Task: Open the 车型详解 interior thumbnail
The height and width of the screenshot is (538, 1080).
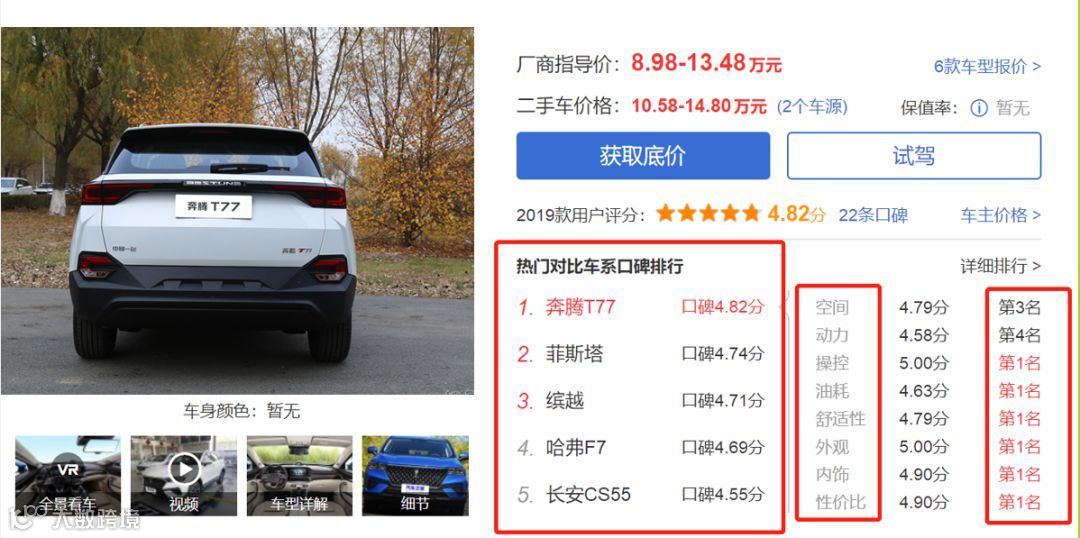Action: pos(300,475)
